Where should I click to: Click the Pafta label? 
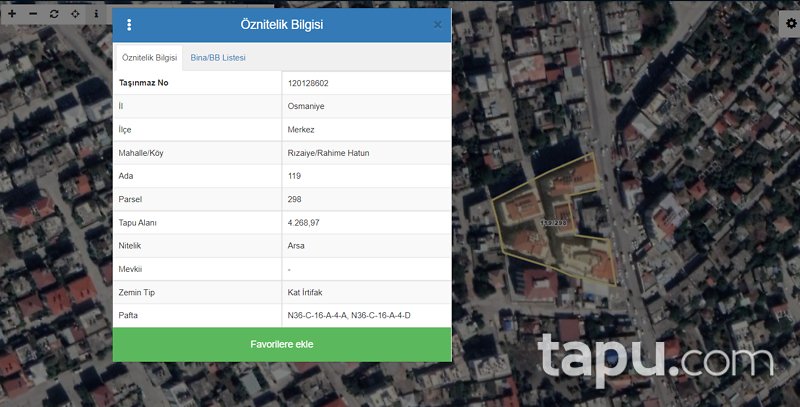click(x=128, y=316)
